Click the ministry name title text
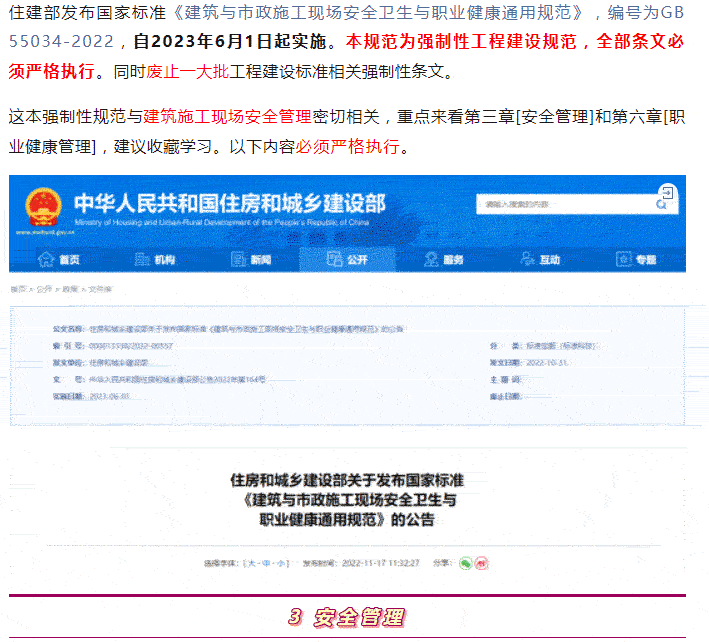This screenshot has width=709, height=642. click(x=230, y=203)
